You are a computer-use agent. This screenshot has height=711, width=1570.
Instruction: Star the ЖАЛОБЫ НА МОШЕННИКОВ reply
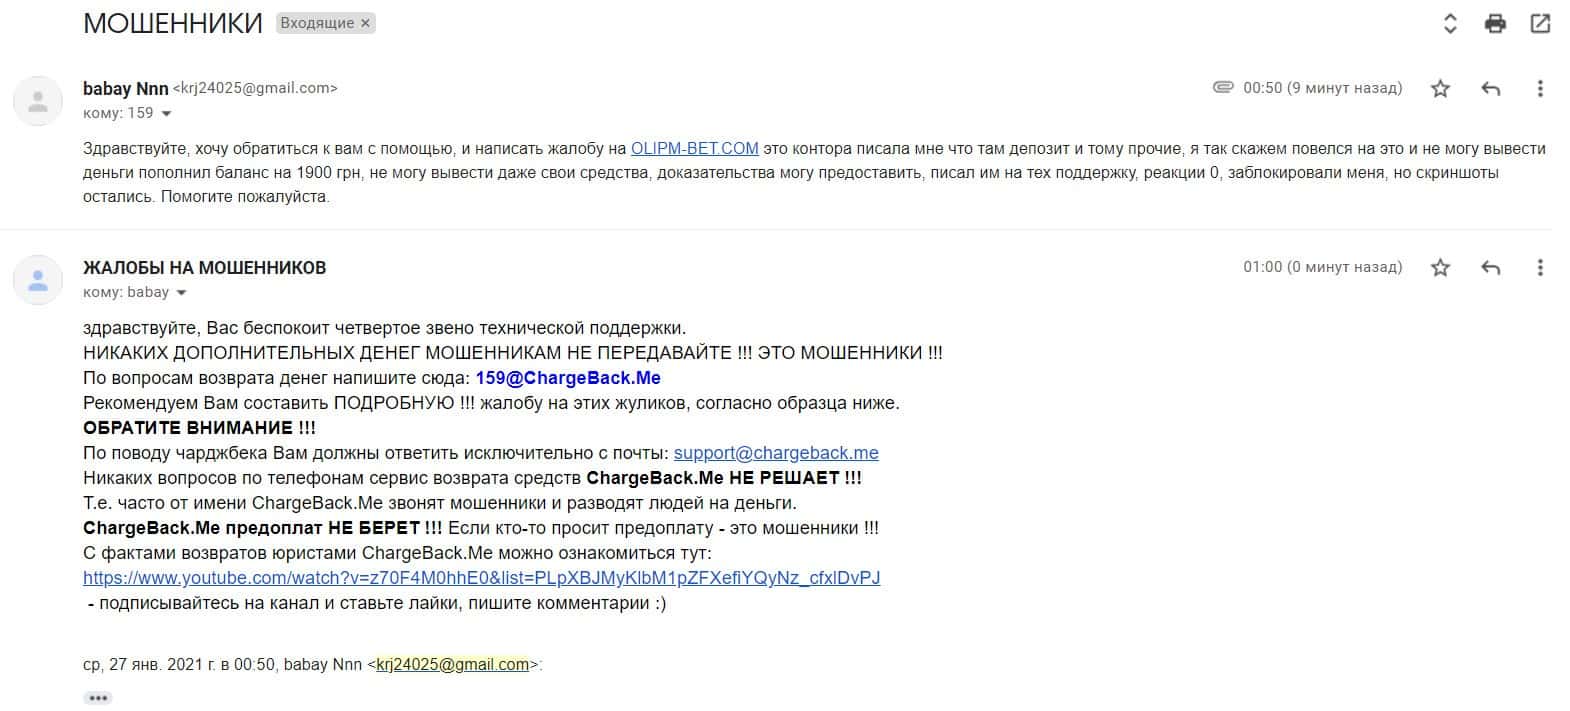coord(1440,267)
